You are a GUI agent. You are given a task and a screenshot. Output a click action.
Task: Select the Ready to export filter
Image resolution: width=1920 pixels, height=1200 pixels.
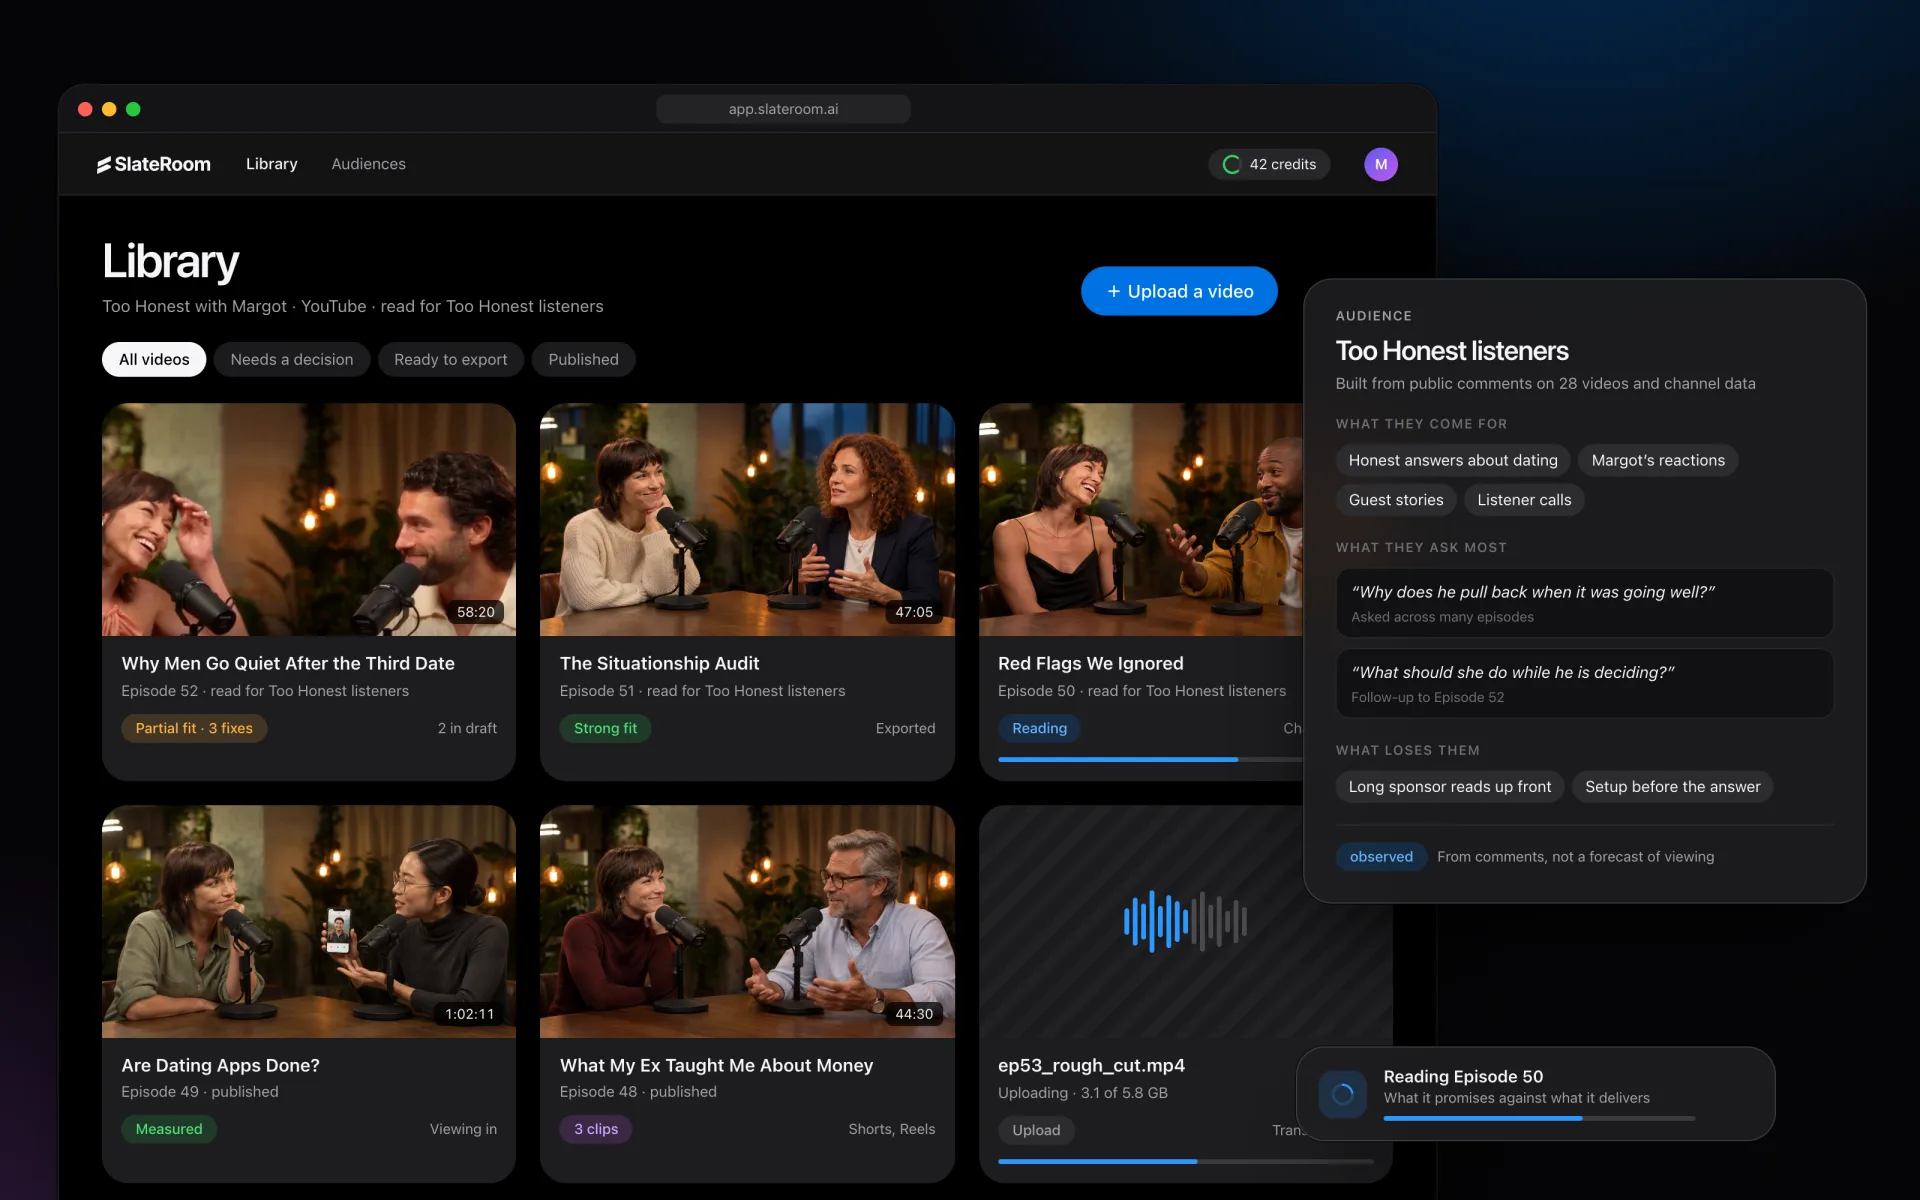pos(450,359)
